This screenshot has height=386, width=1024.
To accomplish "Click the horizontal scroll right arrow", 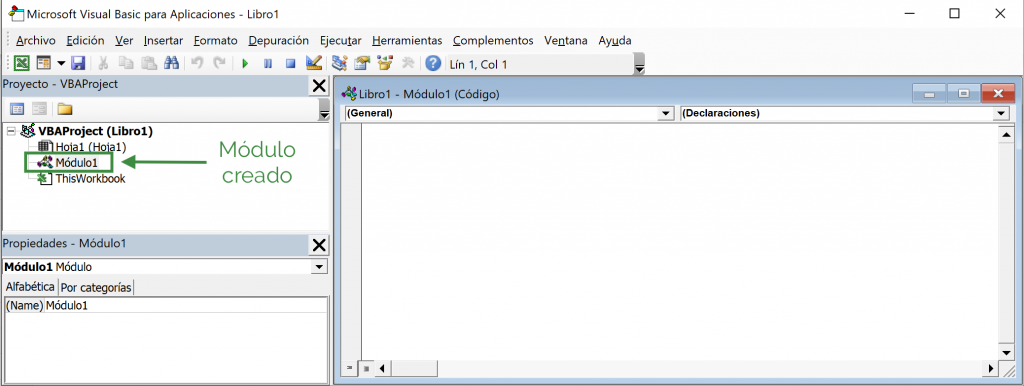I will 991,369.
